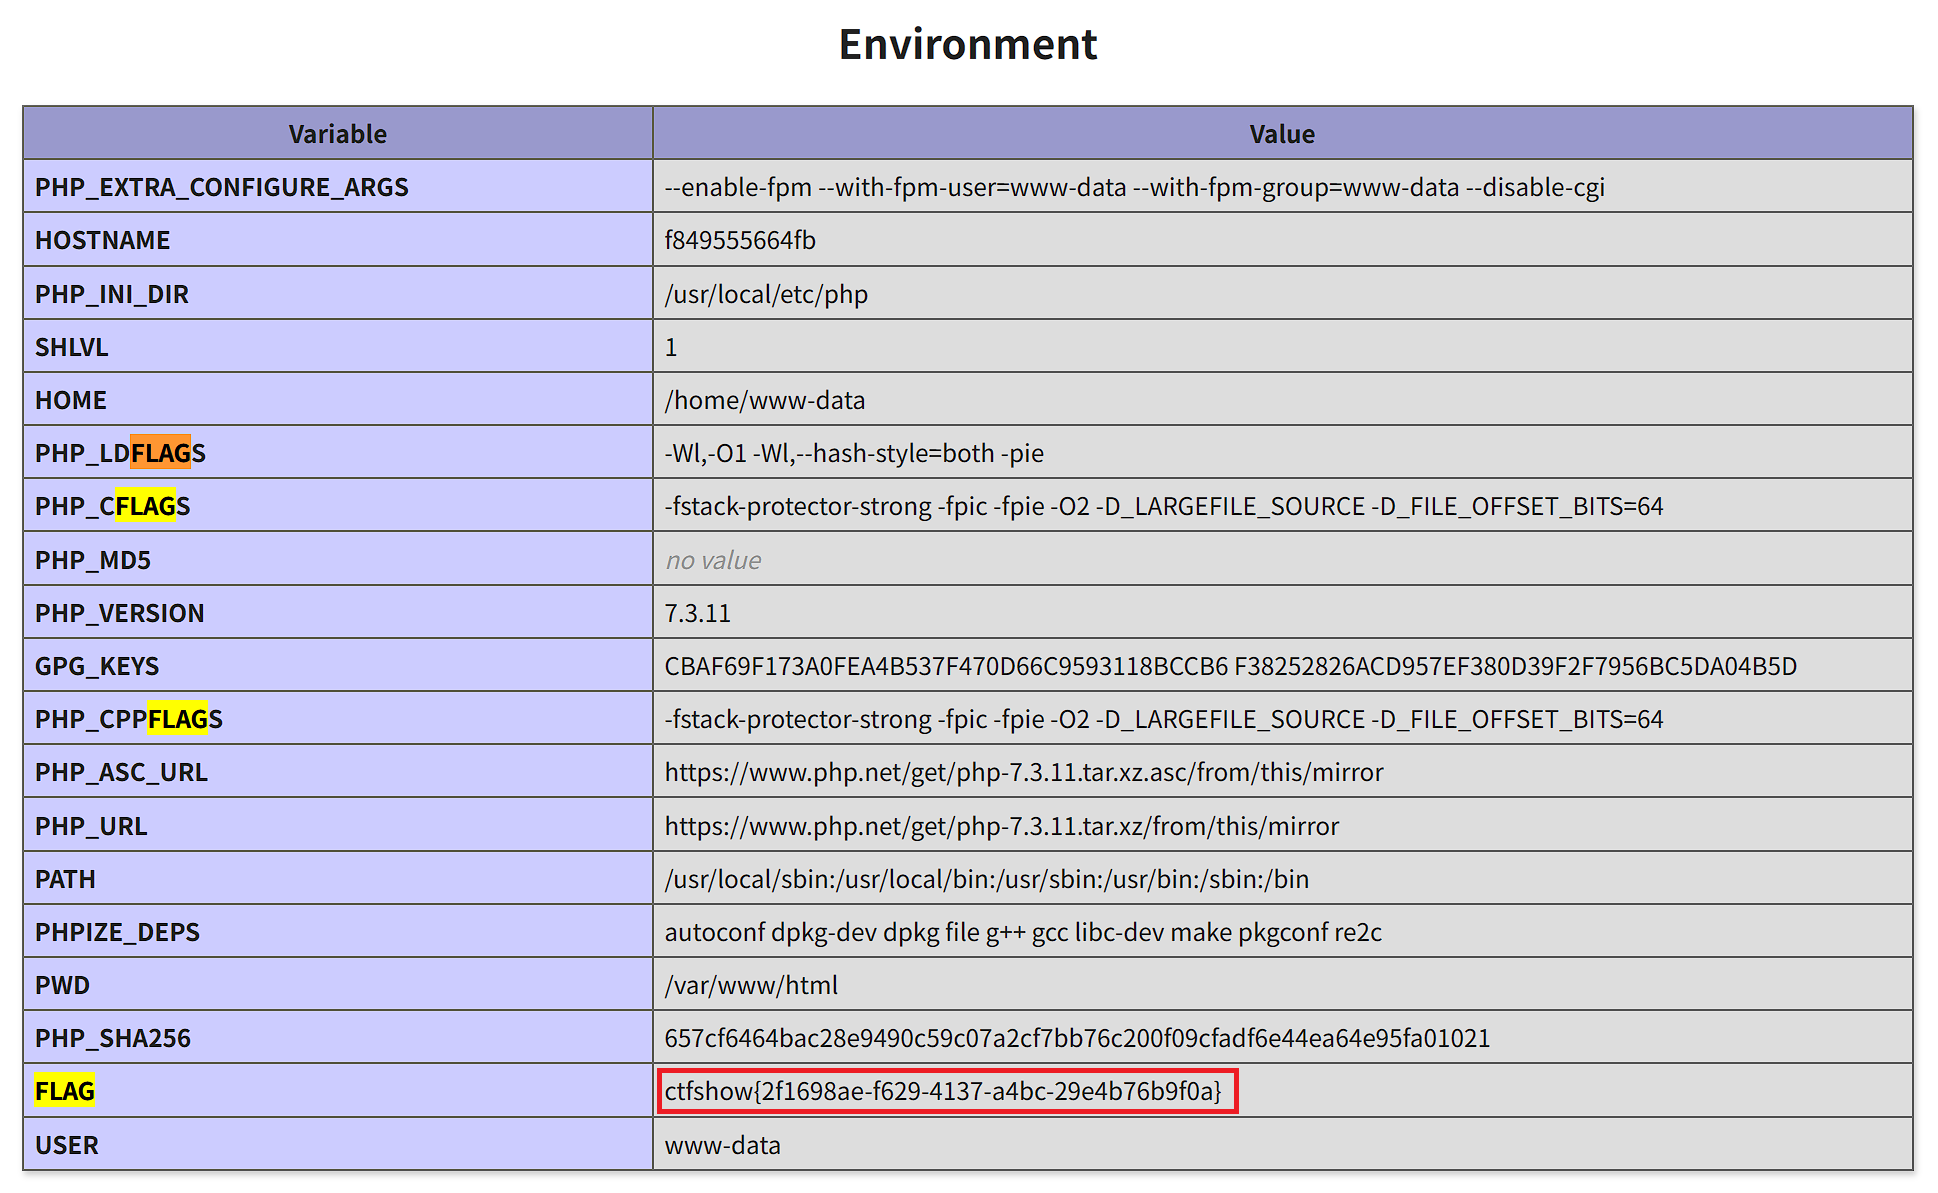This screenshot has height=1193, width=1938.
Task: Click the PHPIZE_DEPS package list
Action: (x=1023, y=932)
